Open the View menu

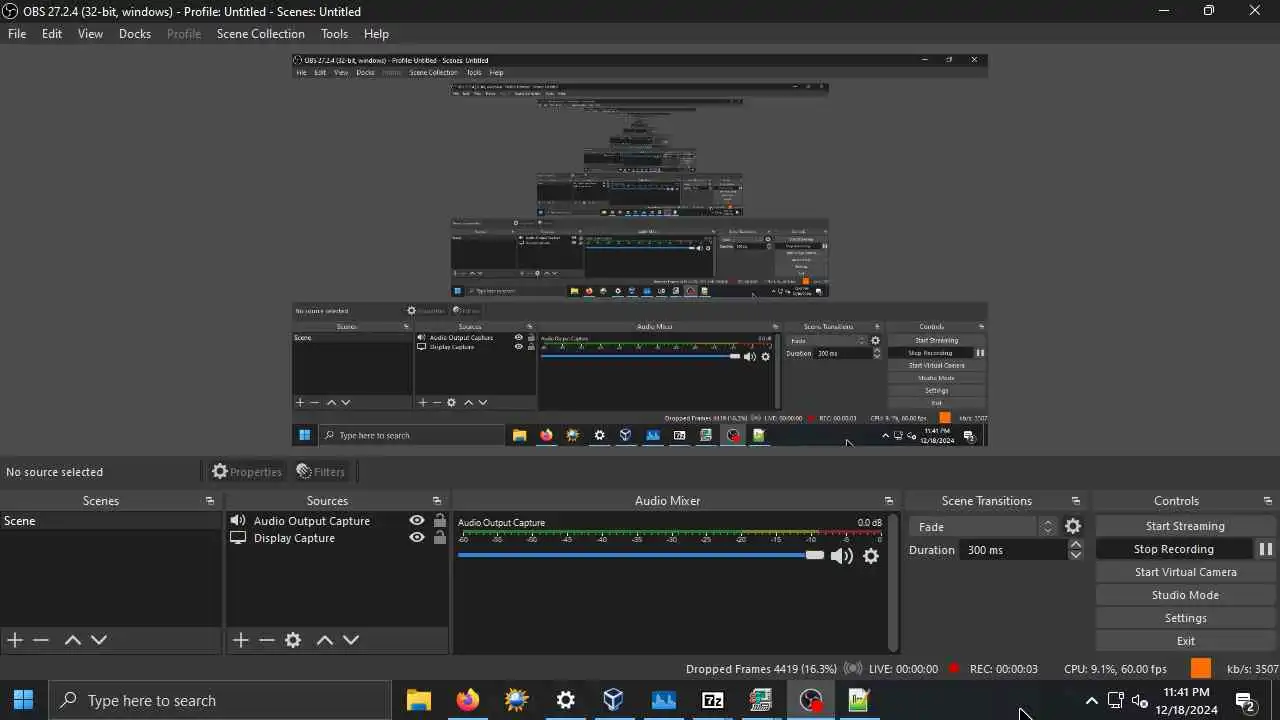[x=90, y=34]
